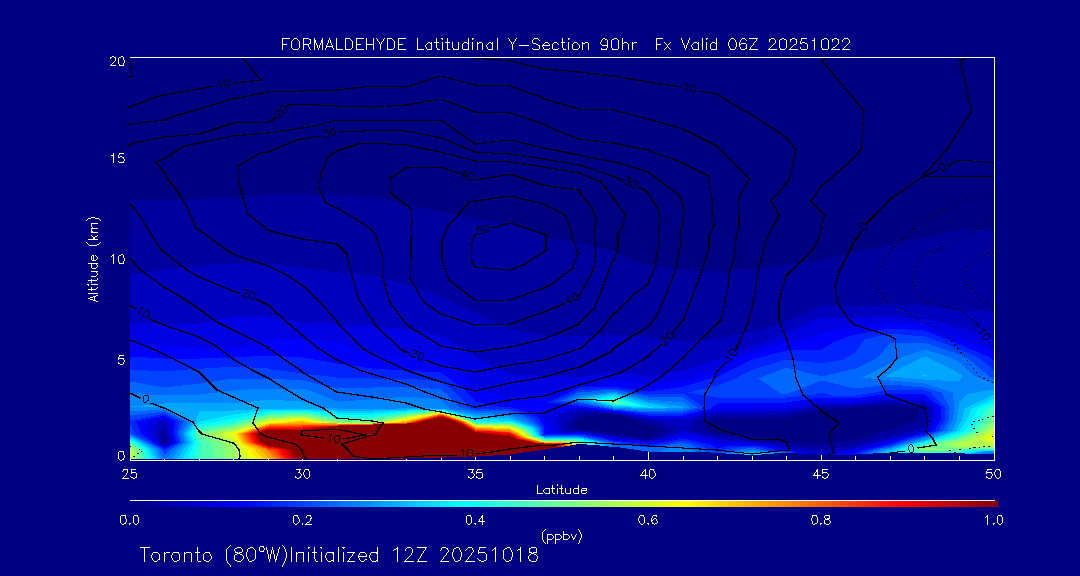Click the 'Latitude' x-axis label
This screenshot has width=1080, height=576.
(x=561, y=489)
